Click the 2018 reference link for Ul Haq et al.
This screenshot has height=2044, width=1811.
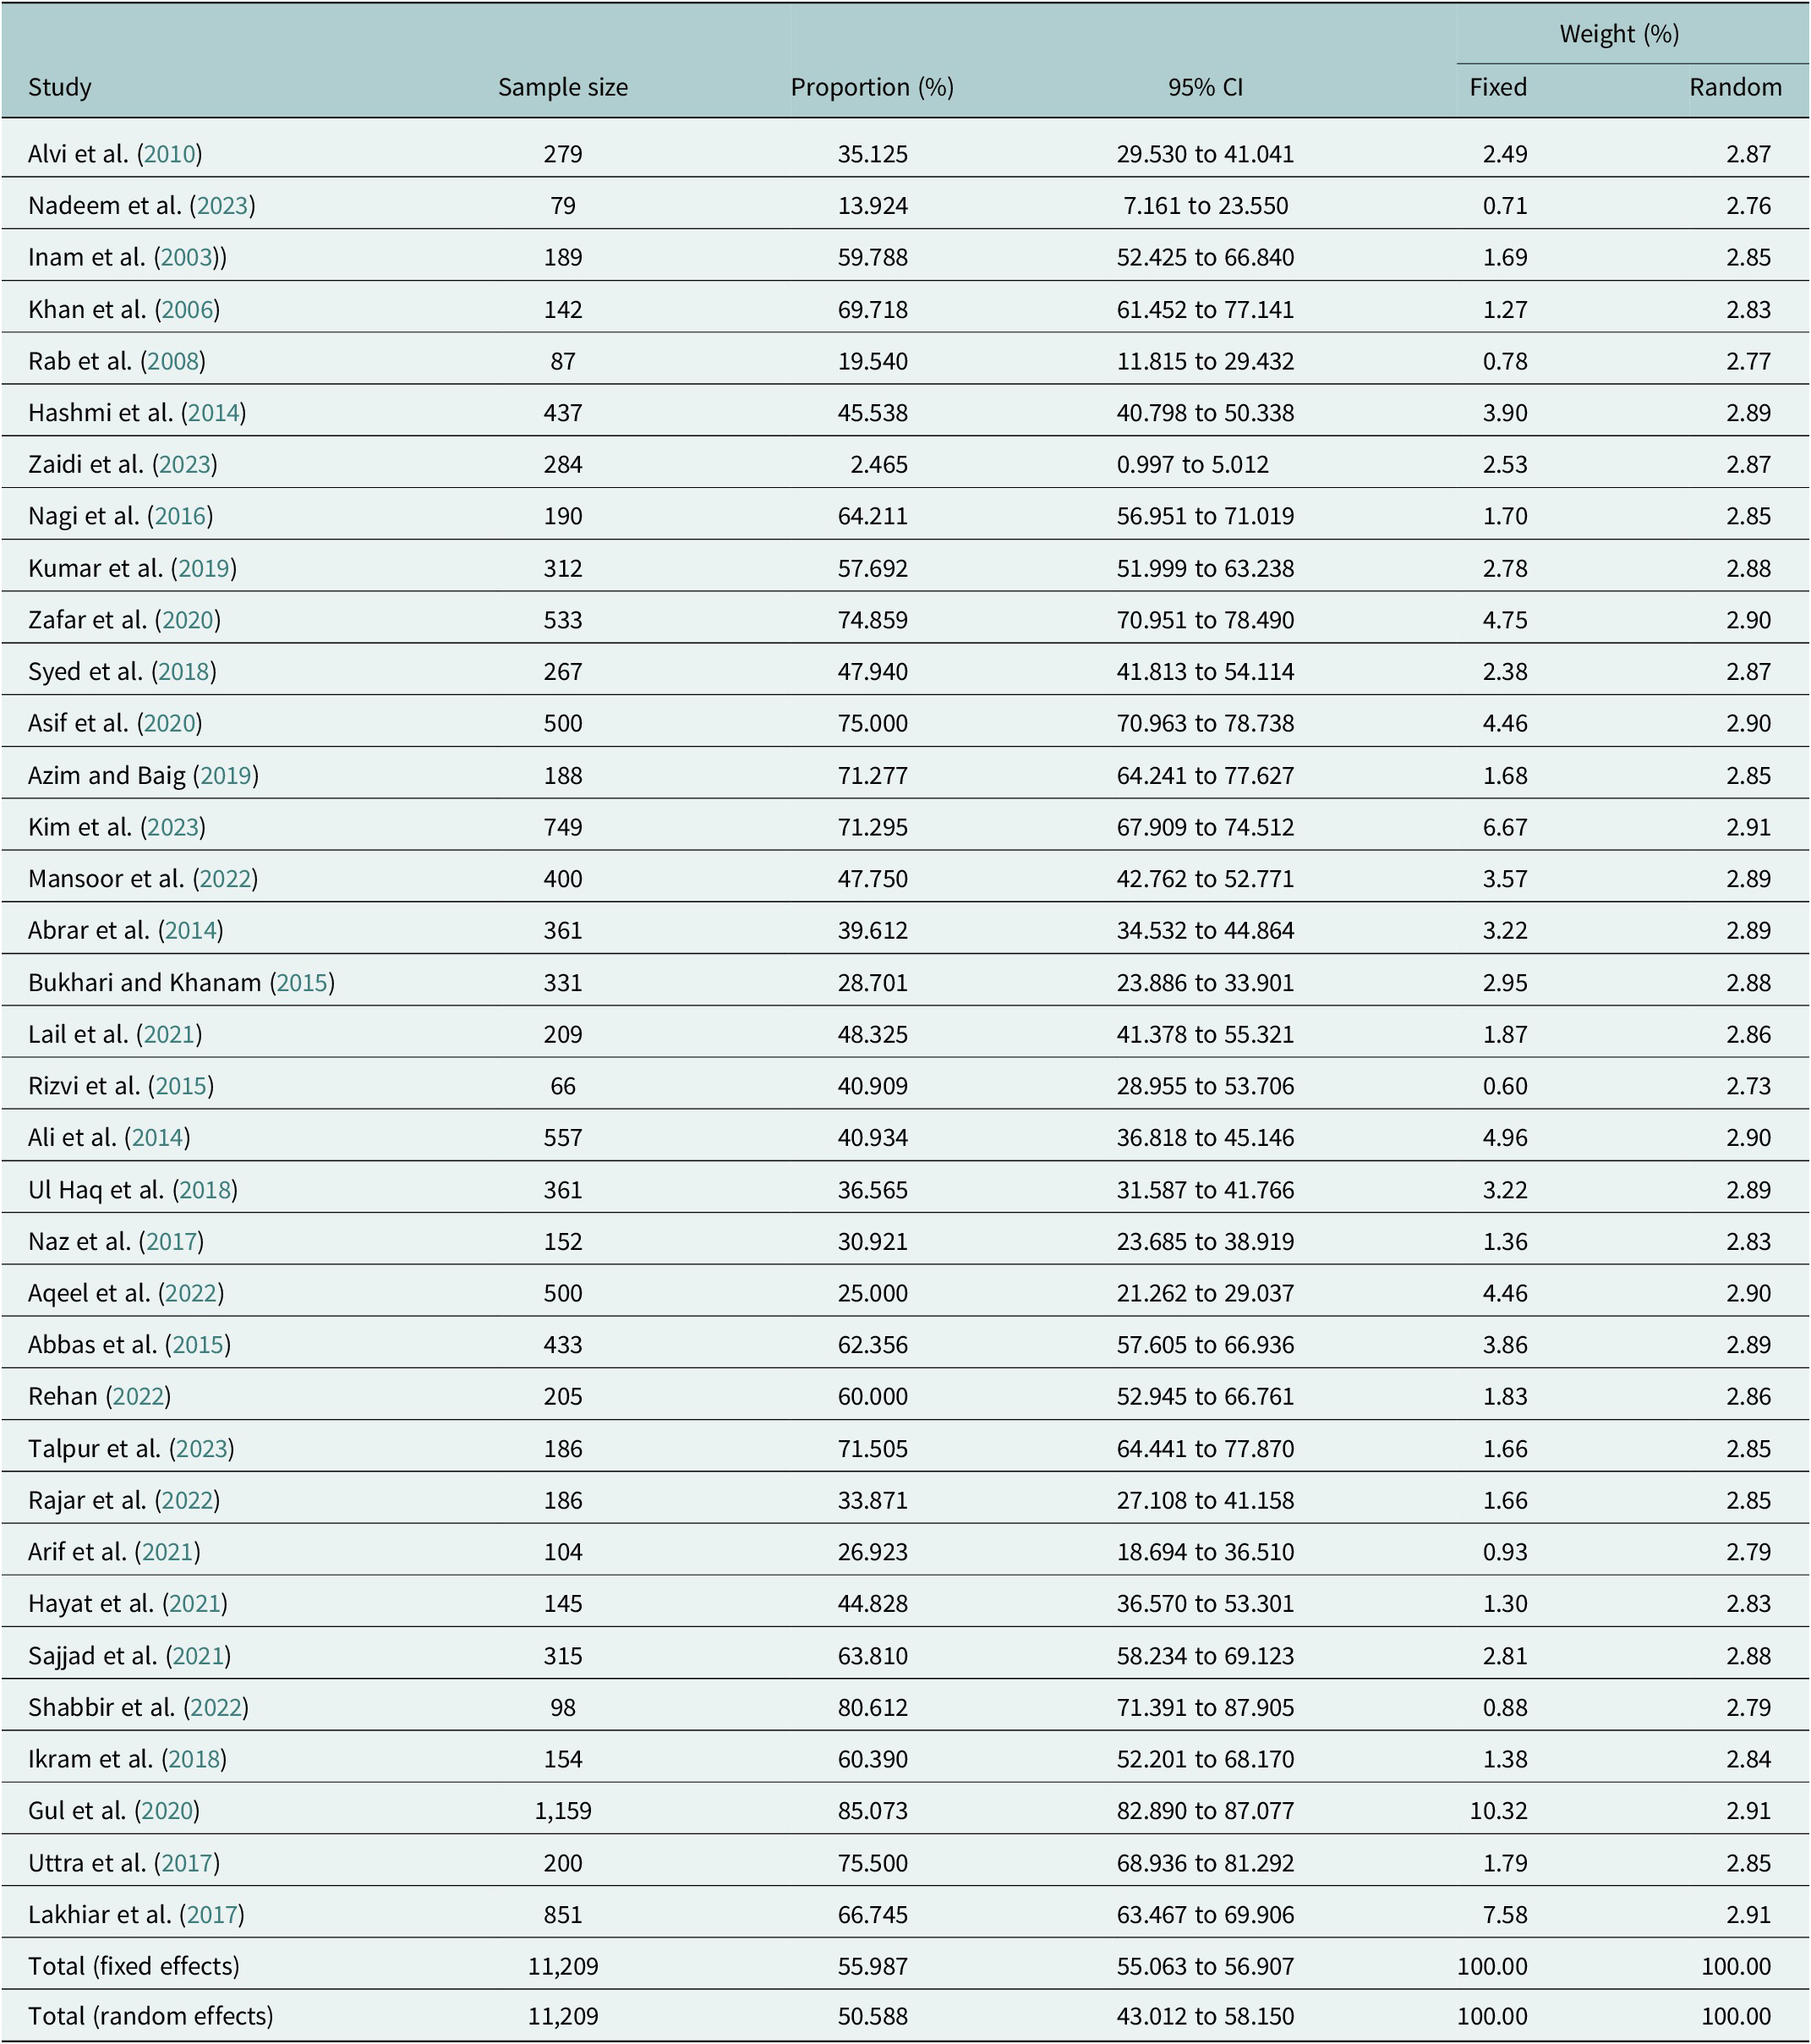click(x=205, y=1190)
